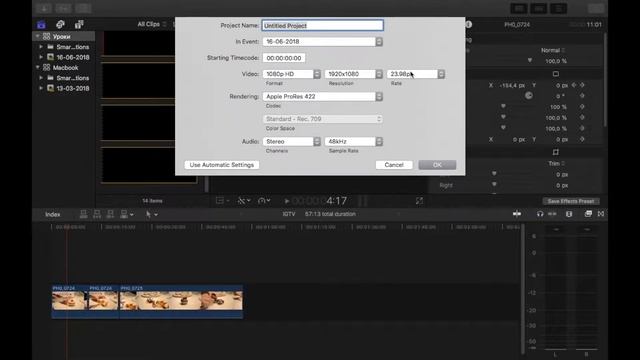Open the Video Format 1080p HD dropdown
Viewport: 640px width, 360px height.
pyautogui.click(x=291, y=74)
